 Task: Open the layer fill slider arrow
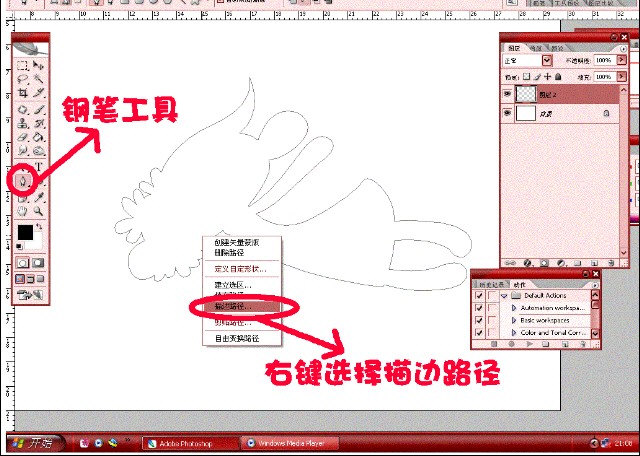tap(622, 77)
